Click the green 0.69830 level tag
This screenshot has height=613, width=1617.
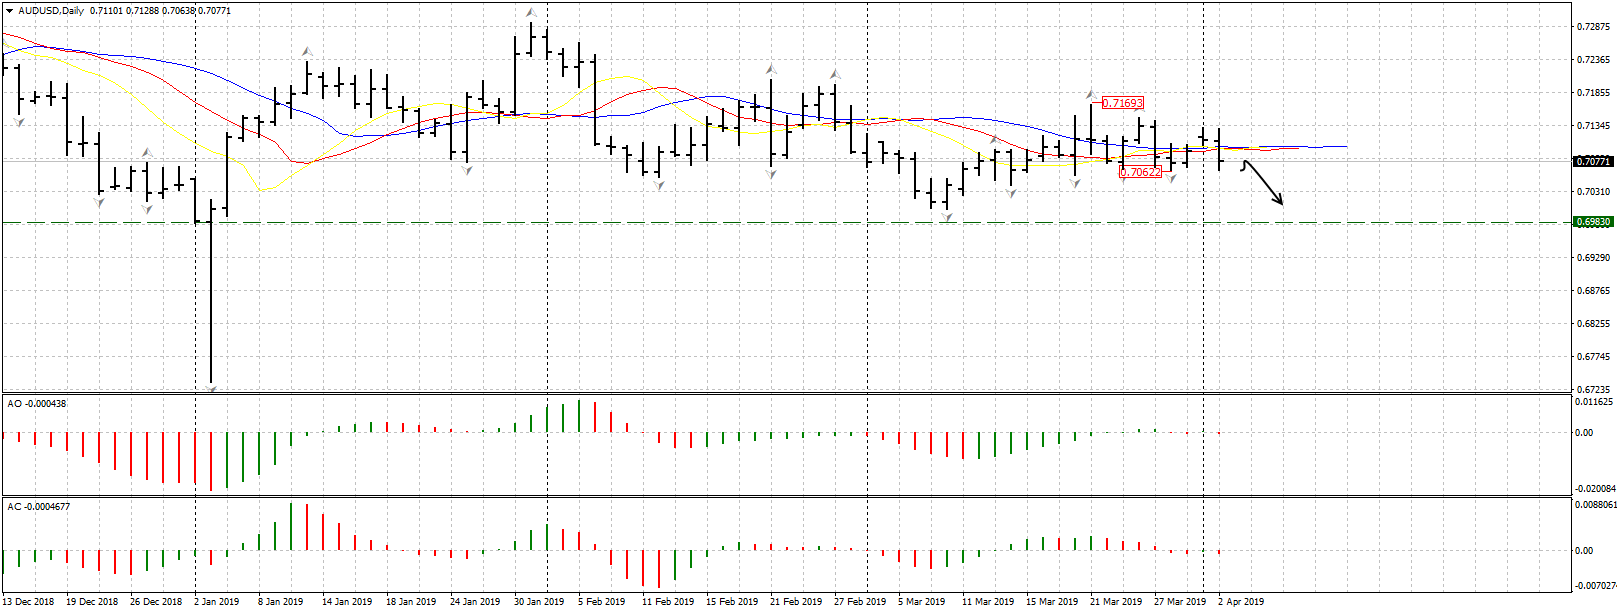pos(1593,222)
